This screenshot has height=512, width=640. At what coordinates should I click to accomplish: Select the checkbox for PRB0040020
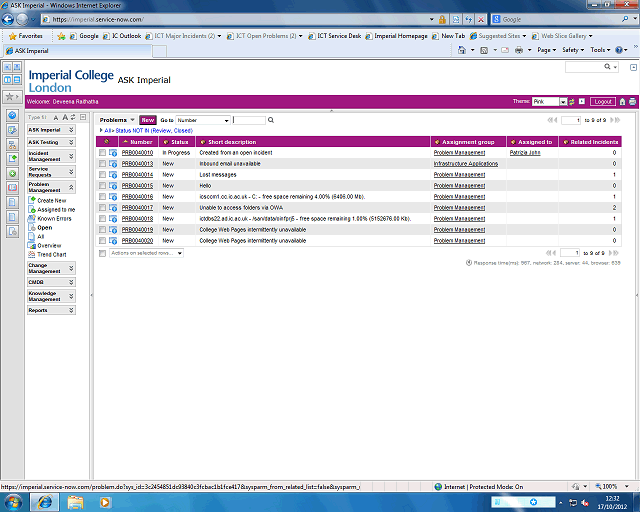(102, 240)
